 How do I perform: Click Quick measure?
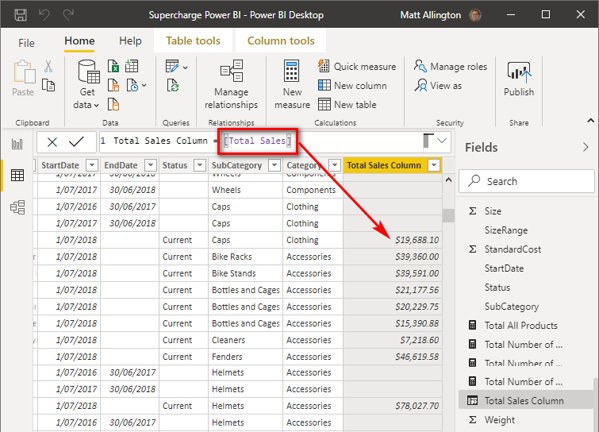coord(357,66)
